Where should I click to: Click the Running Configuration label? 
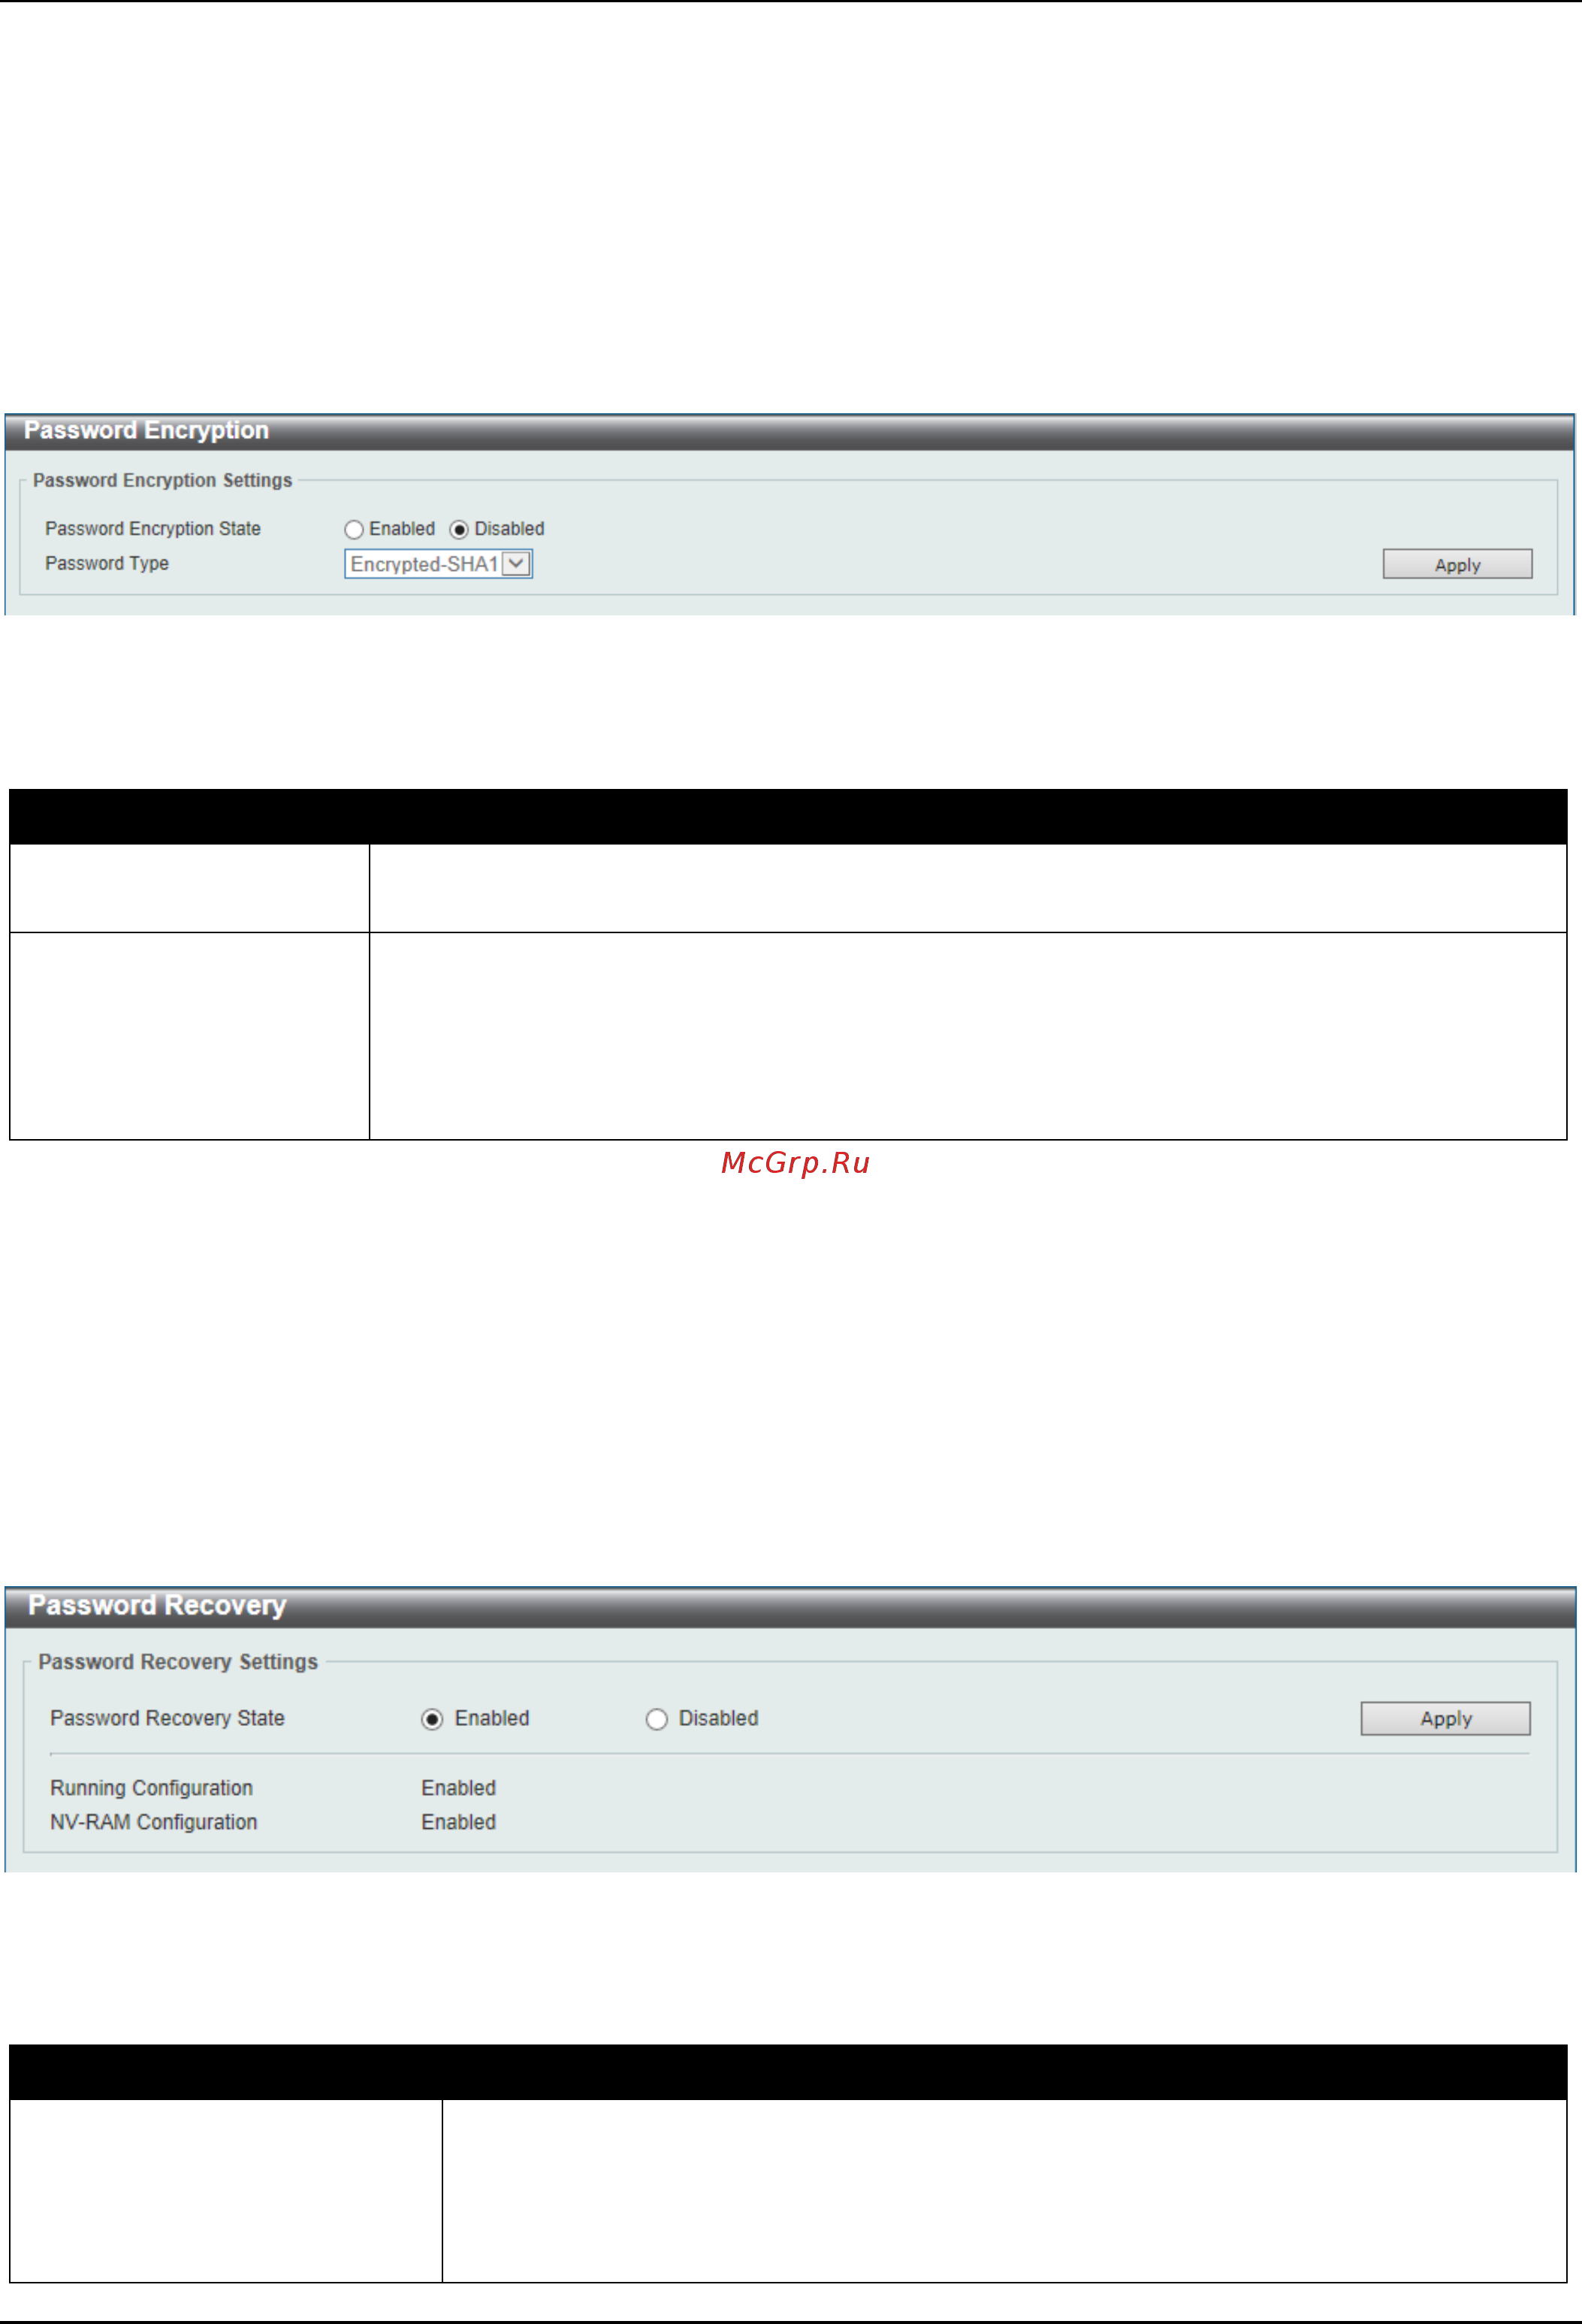point(151,1788)
